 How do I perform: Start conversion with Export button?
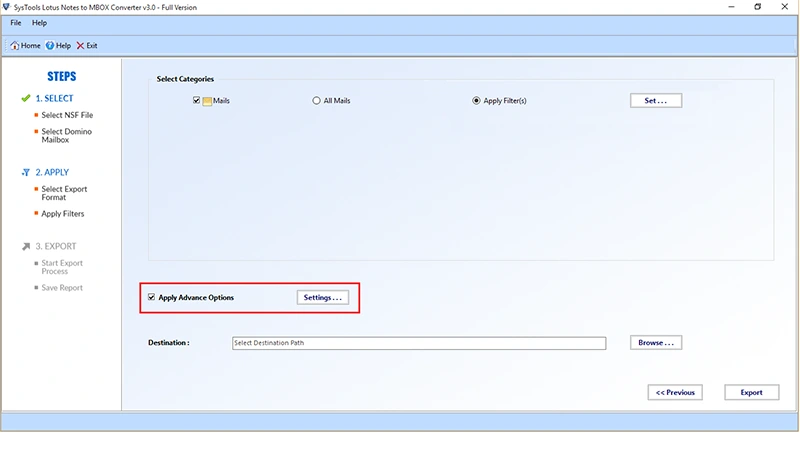(752, 392)
